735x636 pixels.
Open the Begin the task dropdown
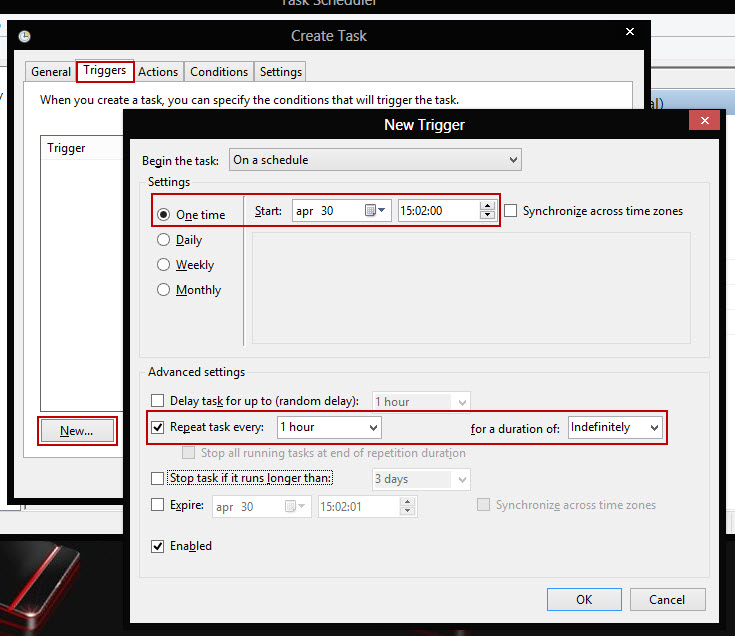point(375,160)
